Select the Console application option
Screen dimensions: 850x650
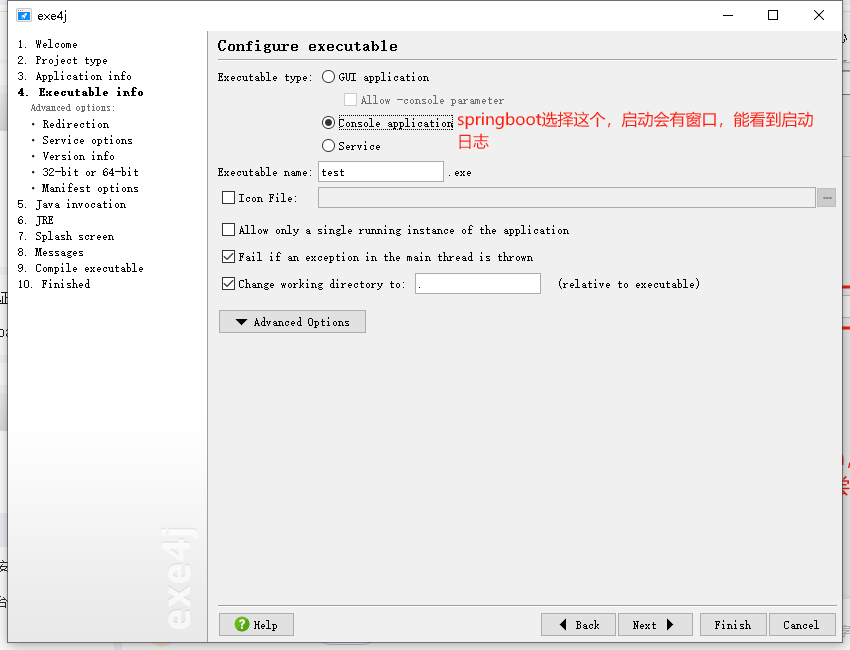pos(328,123)
